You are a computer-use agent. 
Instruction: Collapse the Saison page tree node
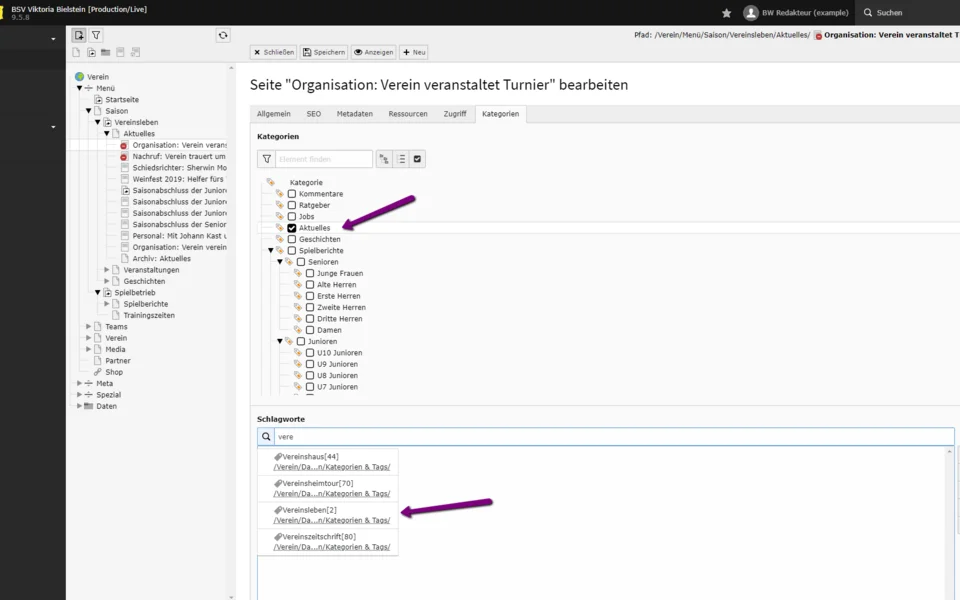point(89,111)
